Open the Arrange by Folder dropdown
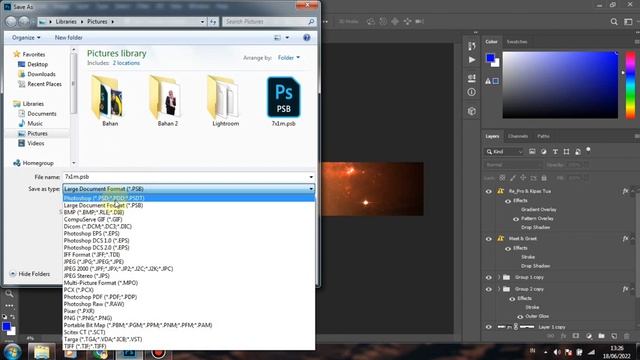640x360 pixels. coord(289,58)
